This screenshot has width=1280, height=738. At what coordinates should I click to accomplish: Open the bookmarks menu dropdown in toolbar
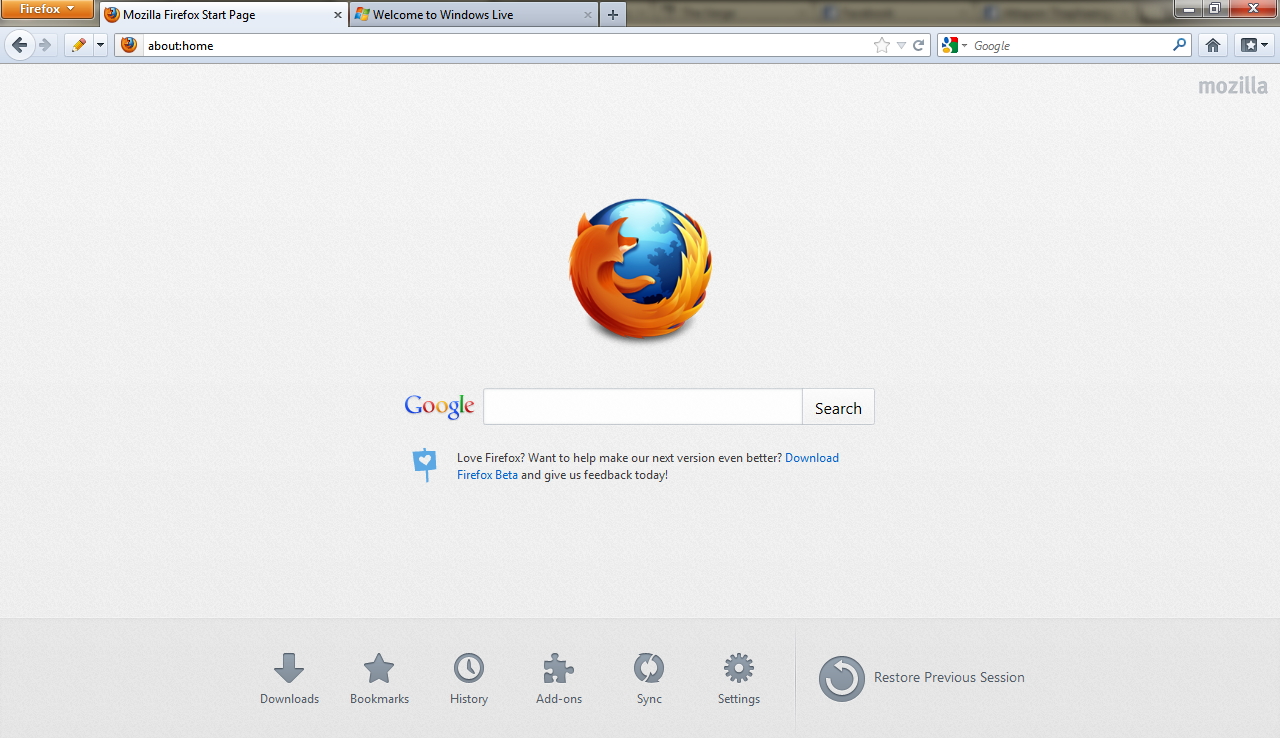[1253, 45]
